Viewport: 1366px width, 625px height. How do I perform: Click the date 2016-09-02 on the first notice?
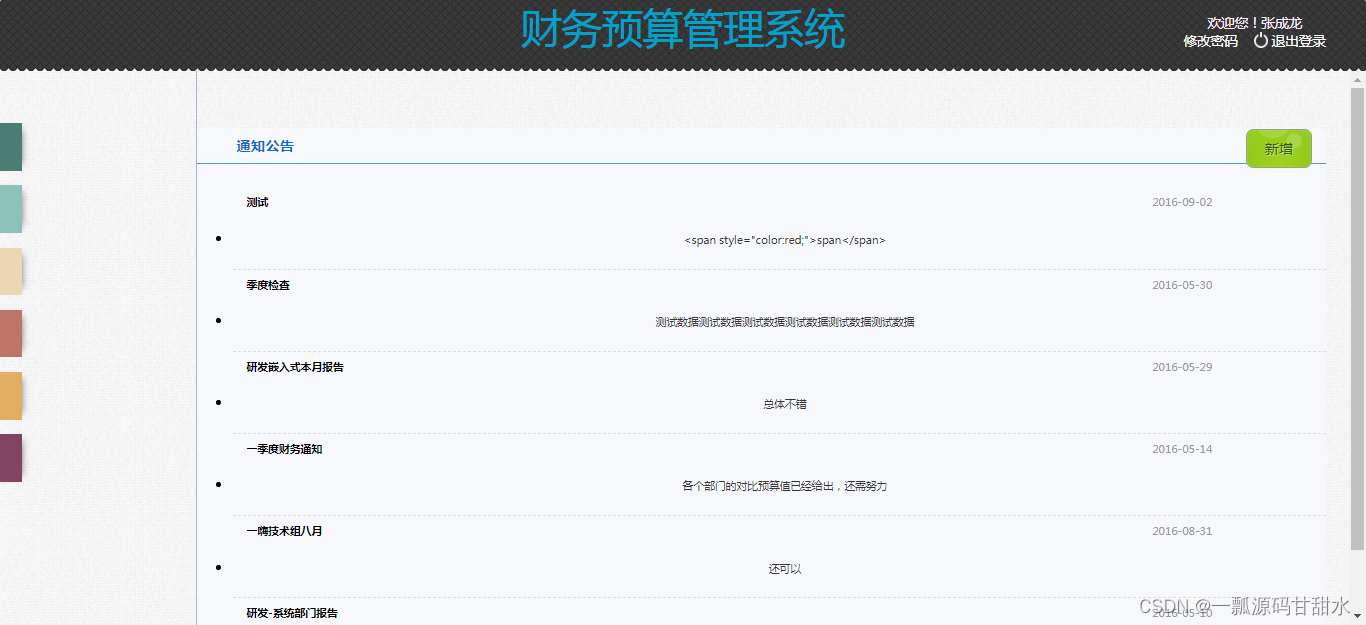tap(1183, 201)
